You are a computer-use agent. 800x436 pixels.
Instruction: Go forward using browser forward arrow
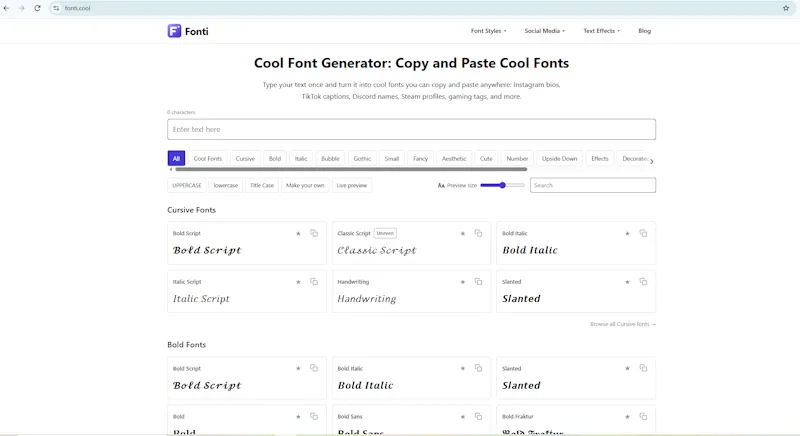[21, 8]
